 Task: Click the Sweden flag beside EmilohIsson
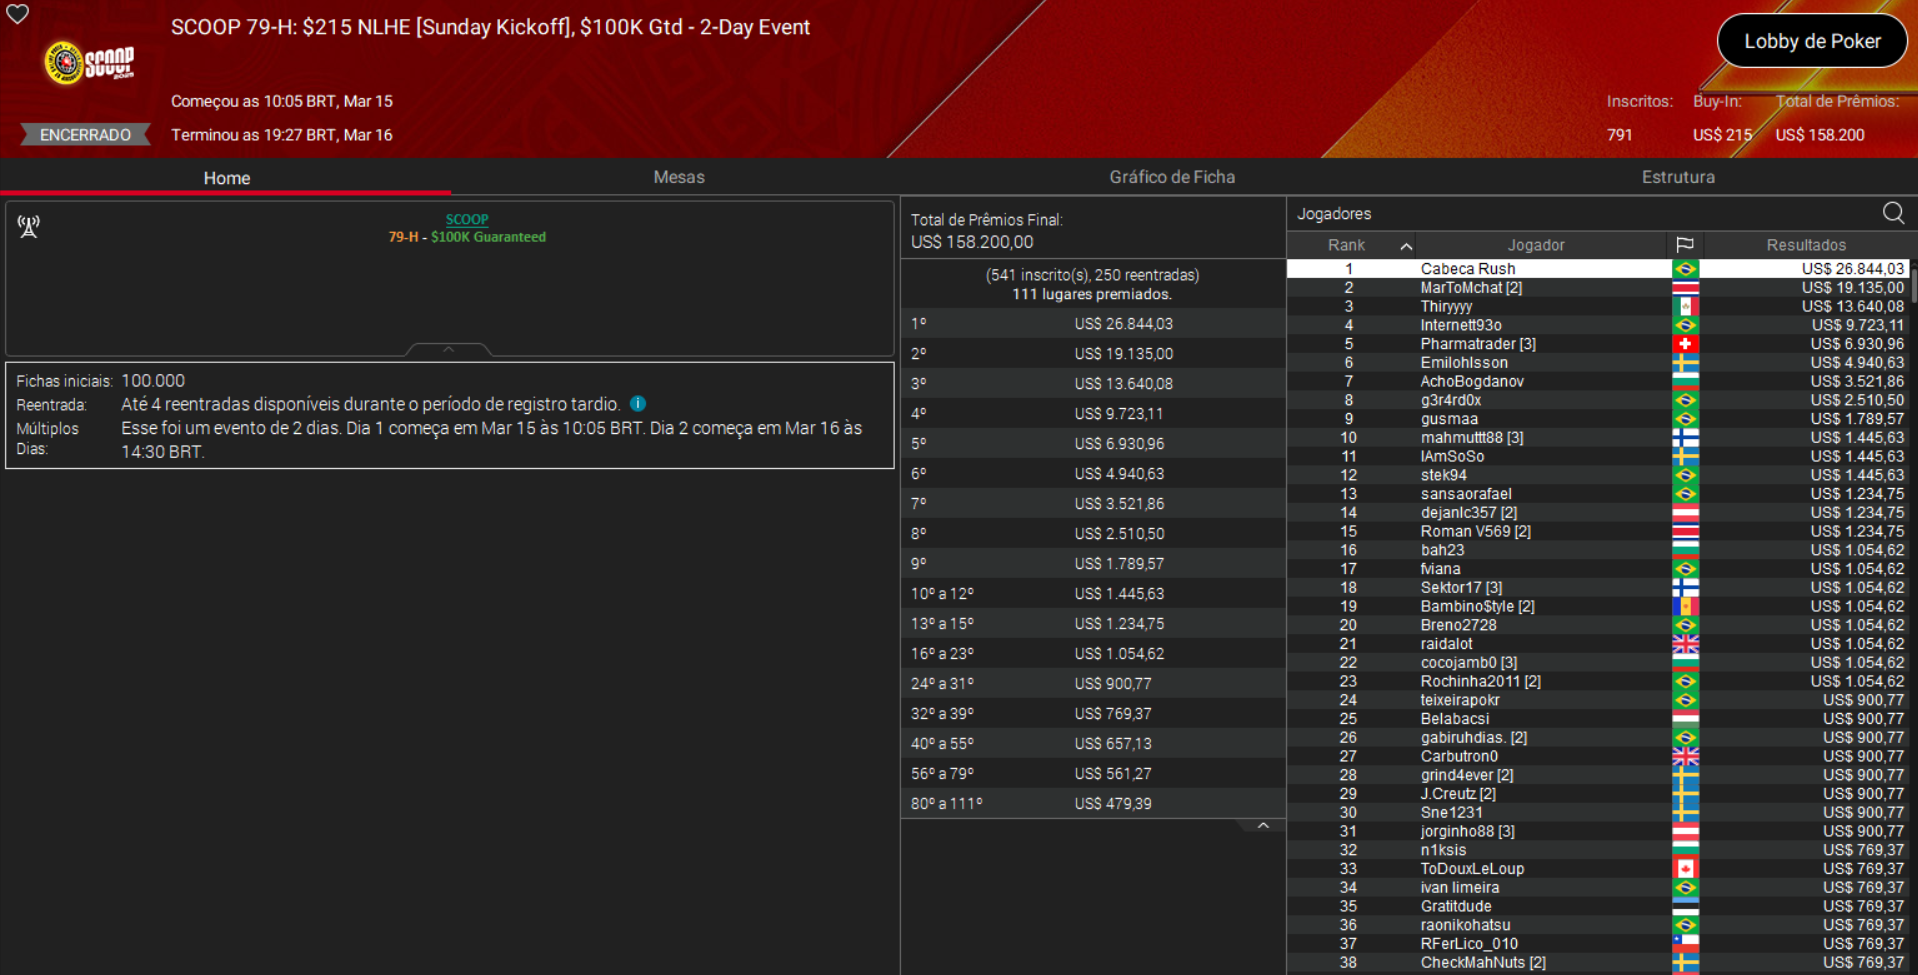click(1686, 362)
